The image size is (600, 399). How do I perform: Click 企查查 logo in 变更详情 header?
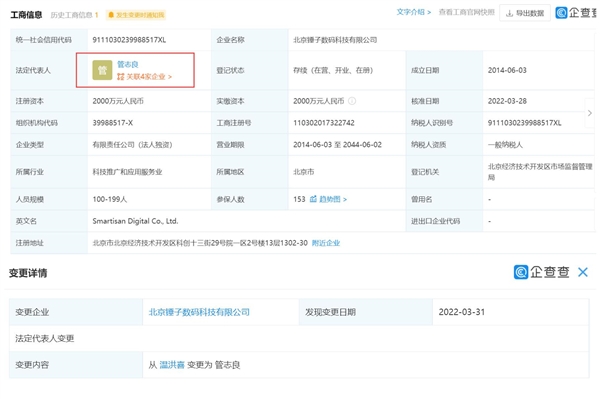tap(541, 272)
